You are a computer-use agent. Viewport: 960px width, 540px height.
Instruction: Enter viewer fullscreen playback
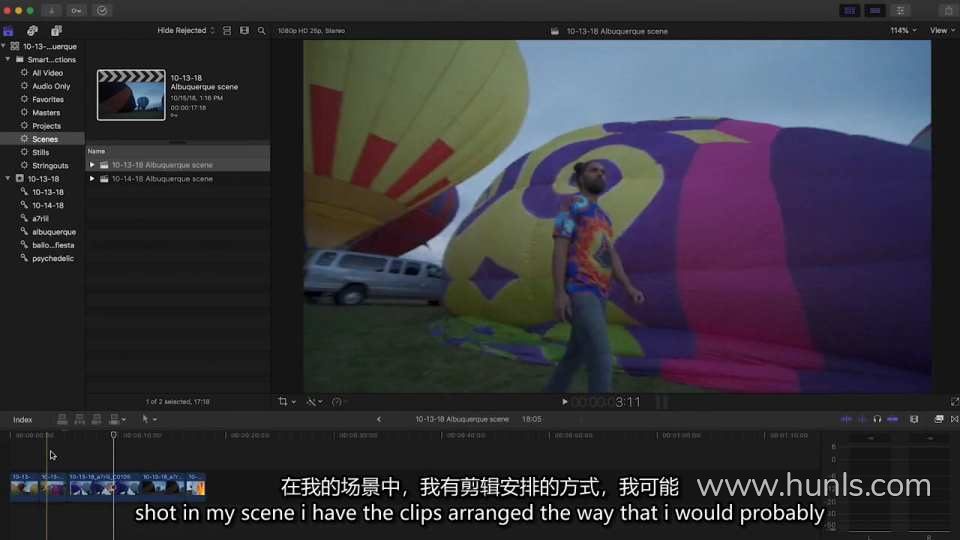(954, 402)
